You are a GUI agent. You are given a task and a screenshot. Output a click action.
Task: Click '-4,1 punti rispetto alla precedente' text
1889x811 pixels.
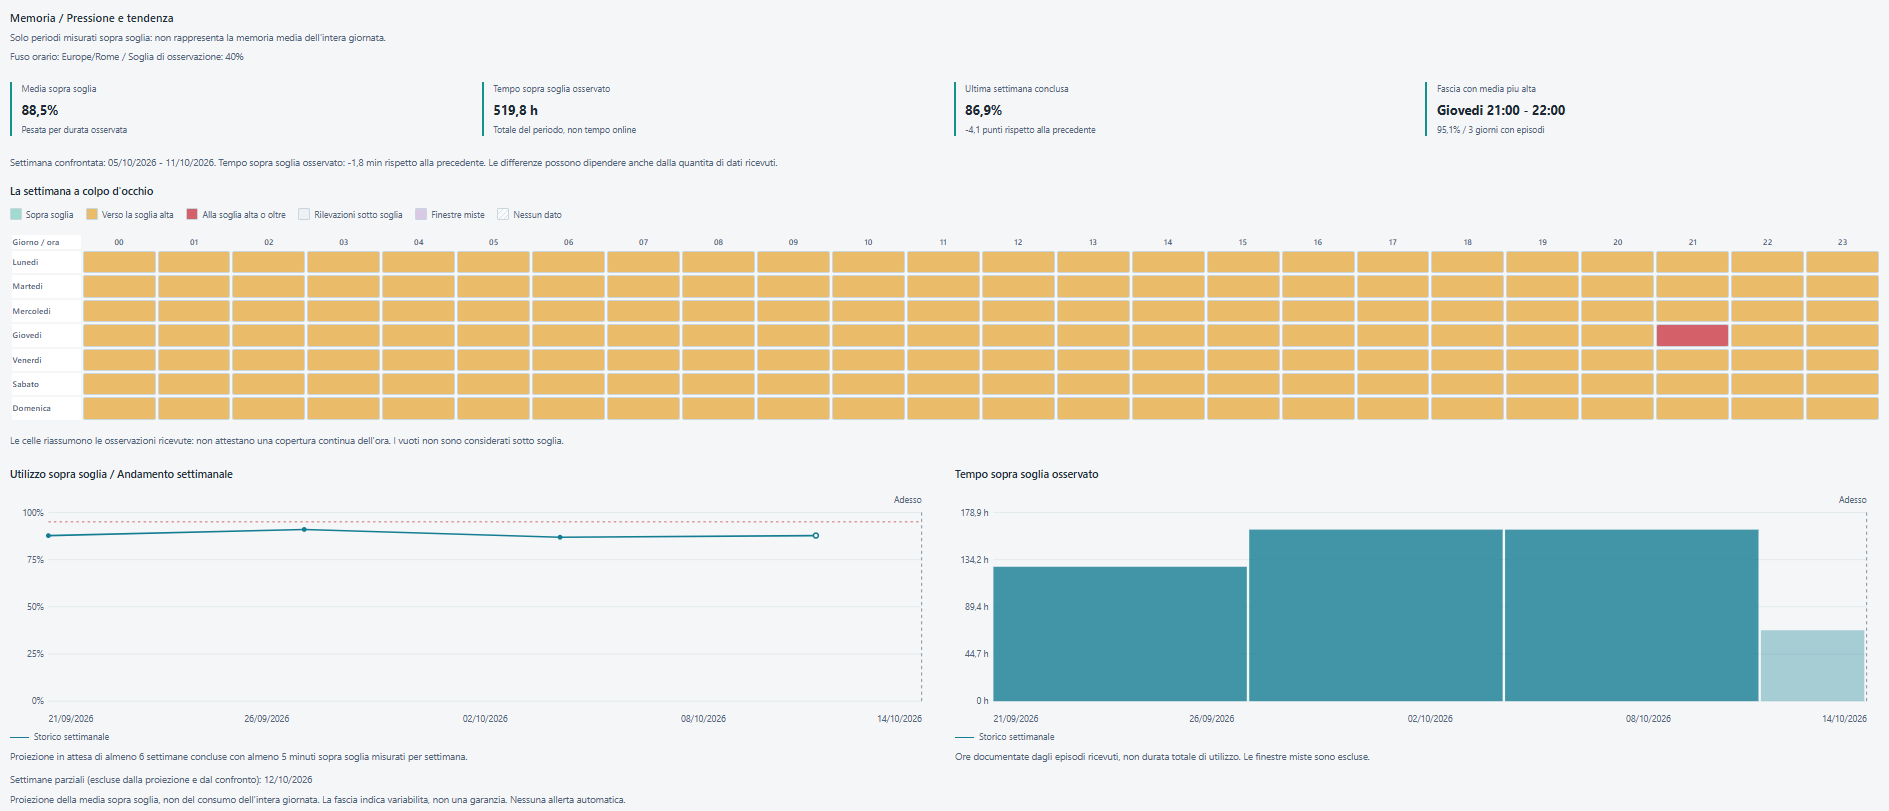point(1030,130)
